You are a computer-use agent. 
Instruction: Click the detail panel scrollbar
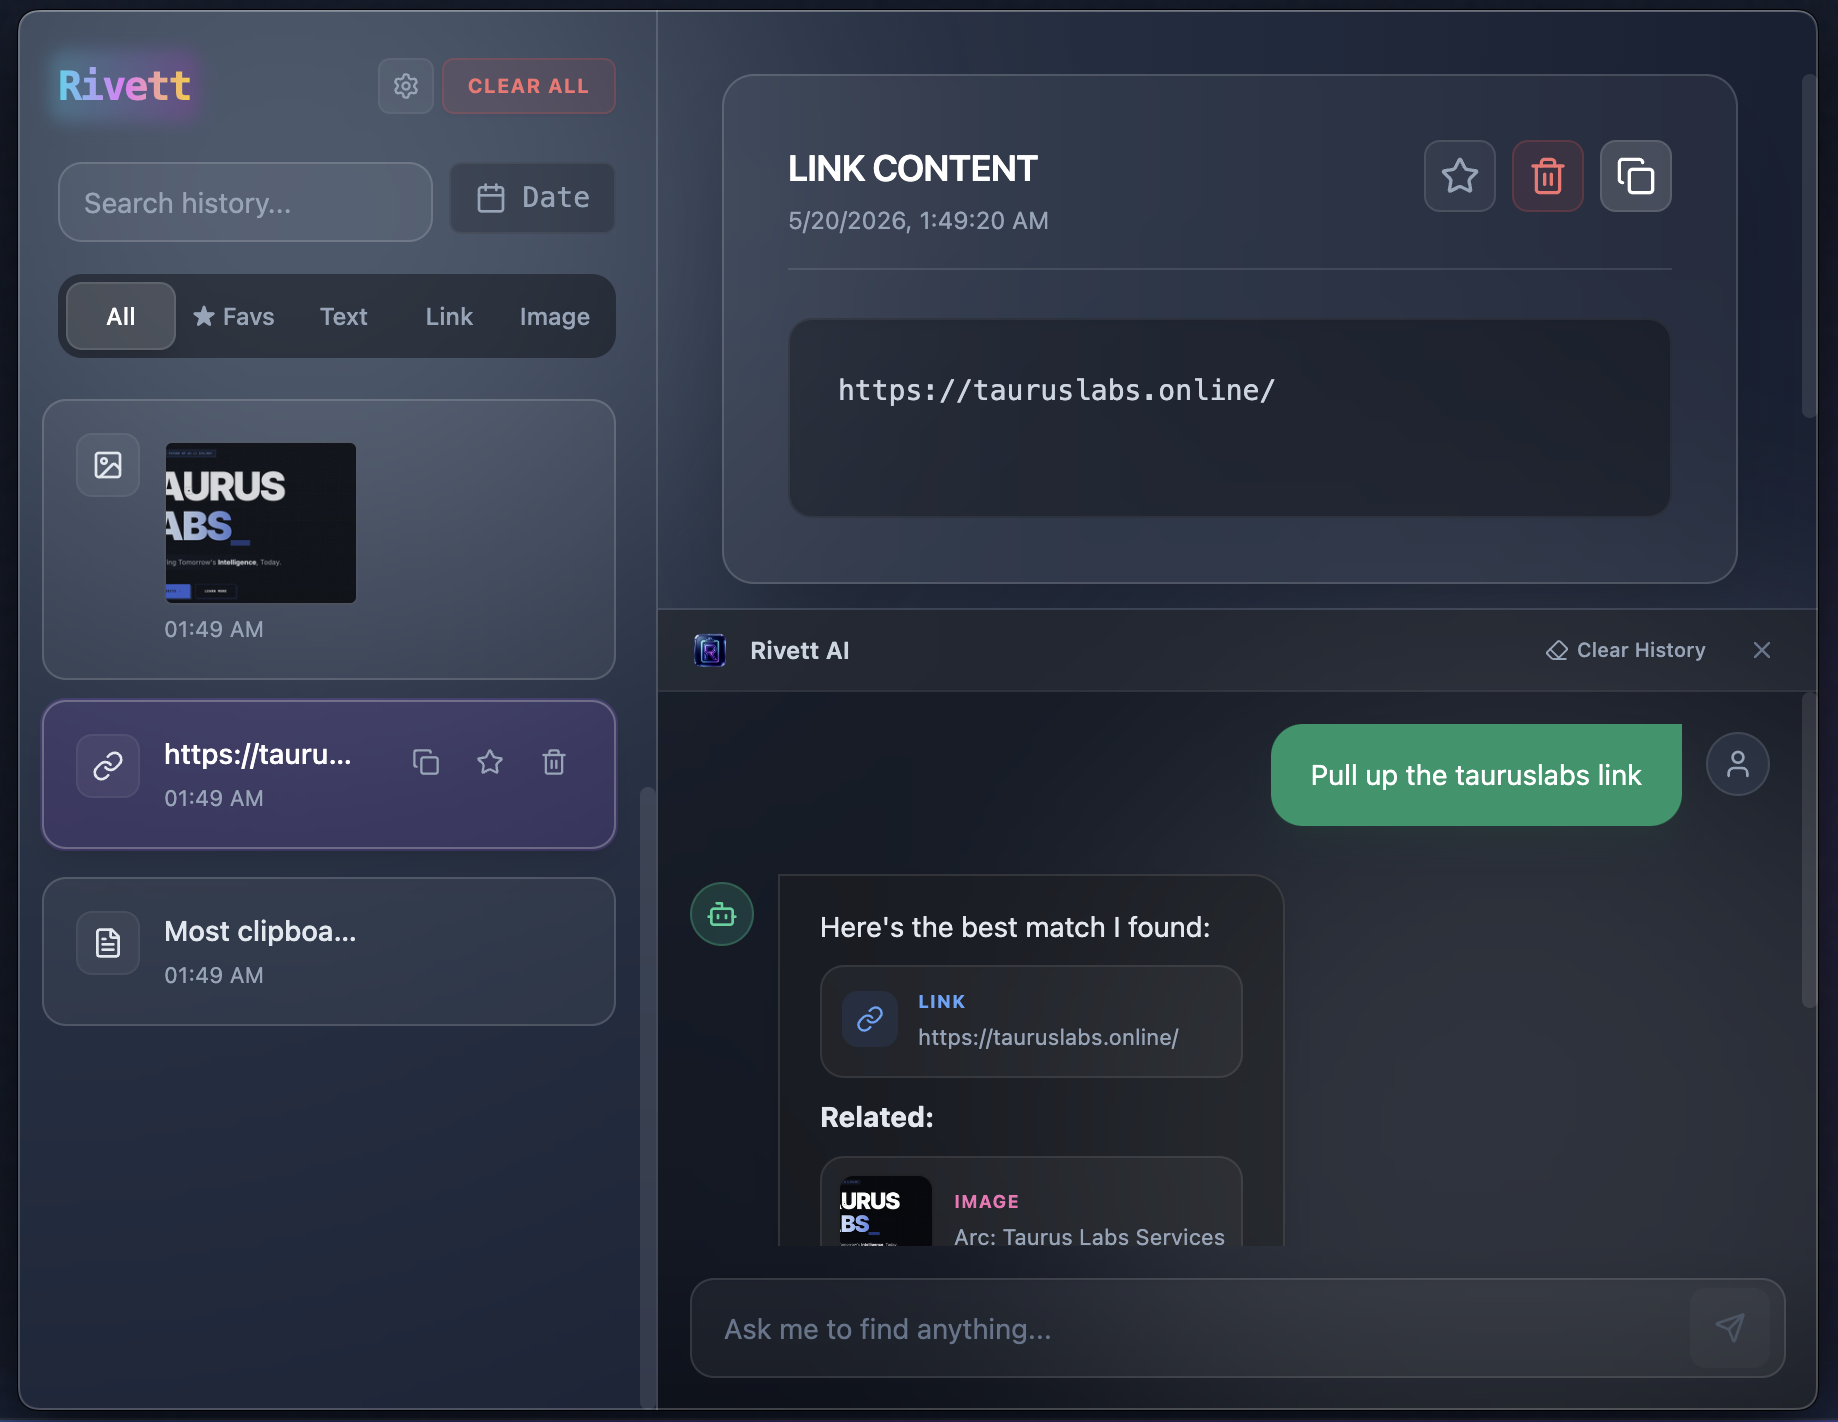[x=1809, y=245]
